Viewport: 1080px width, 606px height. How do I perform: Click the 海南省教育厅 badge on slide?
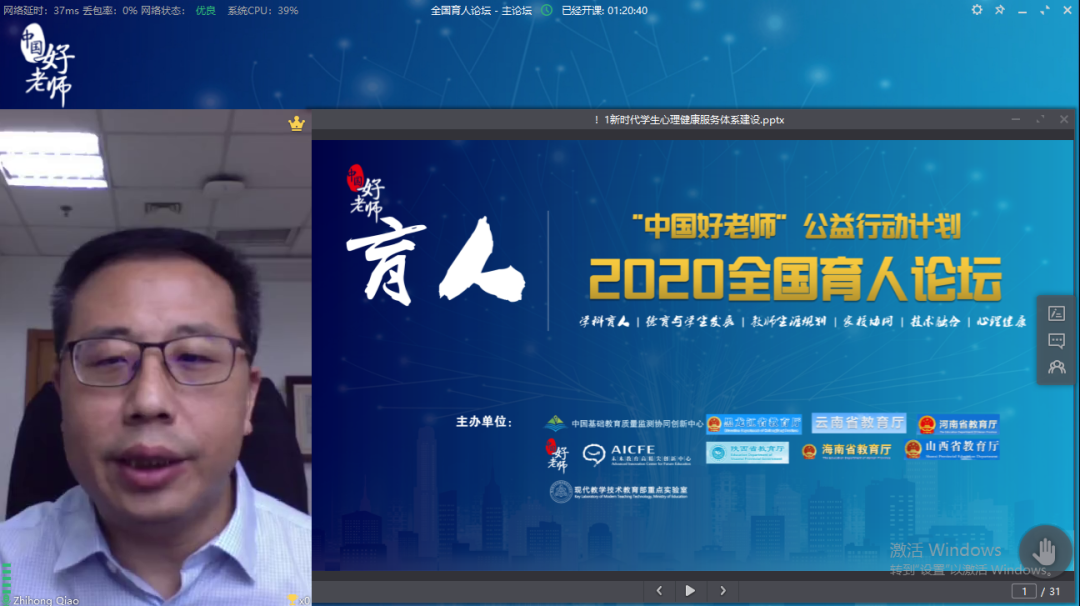(847, 450)
